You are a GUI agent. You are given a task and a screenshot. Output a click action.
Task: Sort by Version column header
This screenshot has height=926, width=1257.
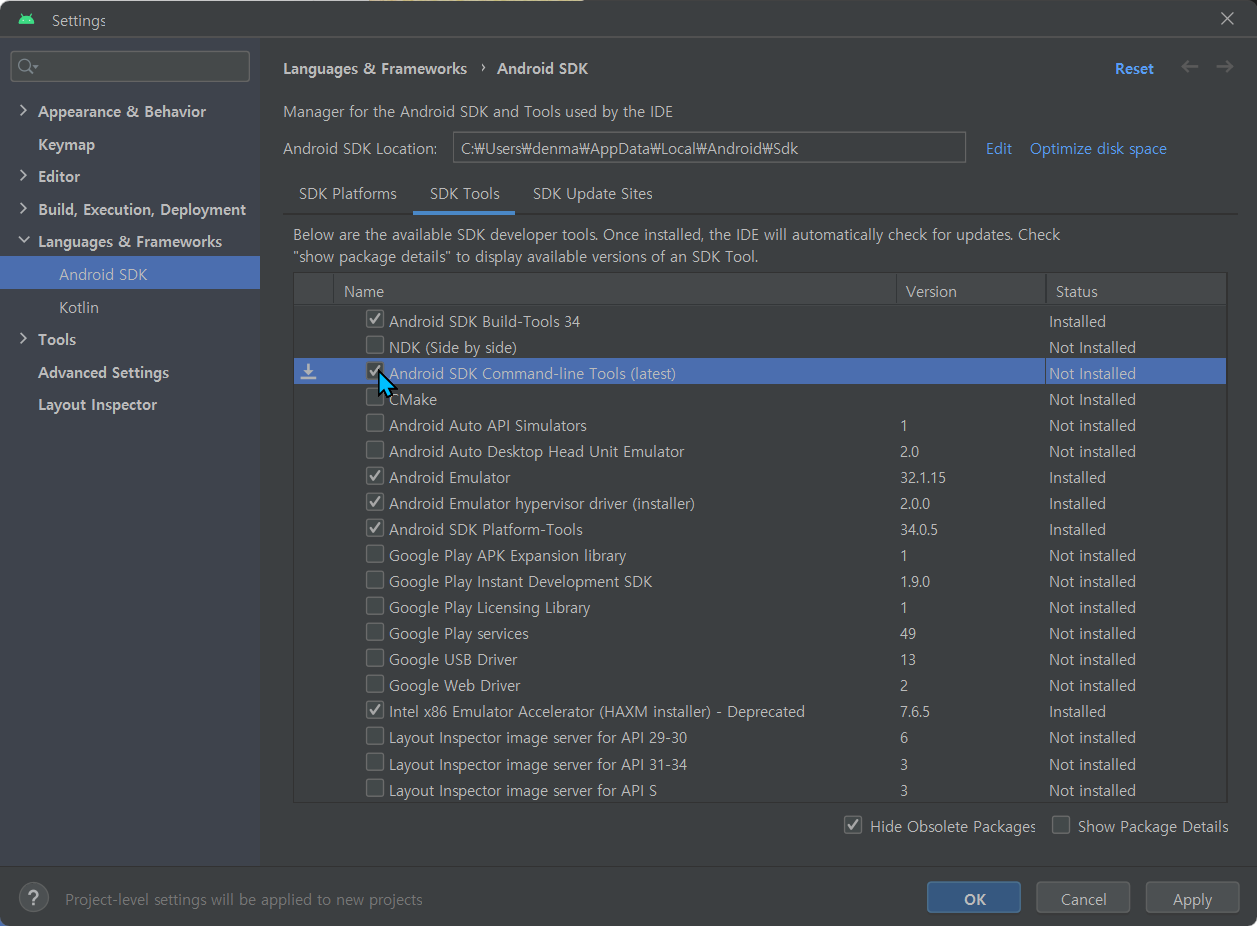971,291
